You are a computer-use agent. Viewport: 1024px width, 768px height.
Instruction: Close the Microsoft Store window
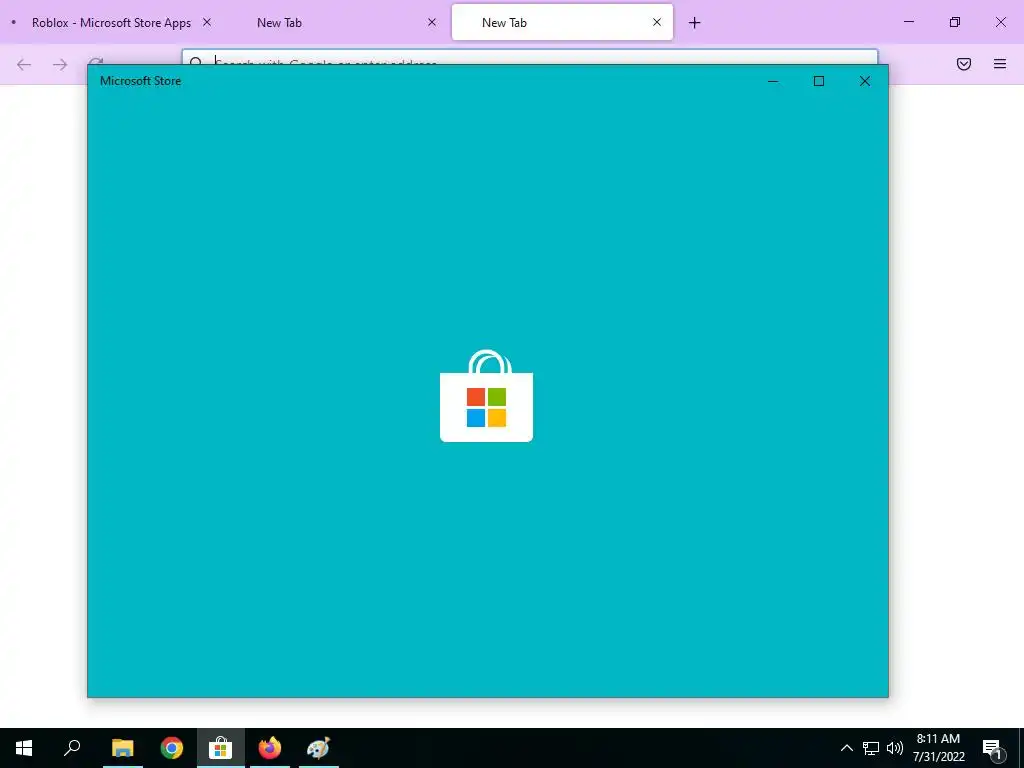point(865,81)
